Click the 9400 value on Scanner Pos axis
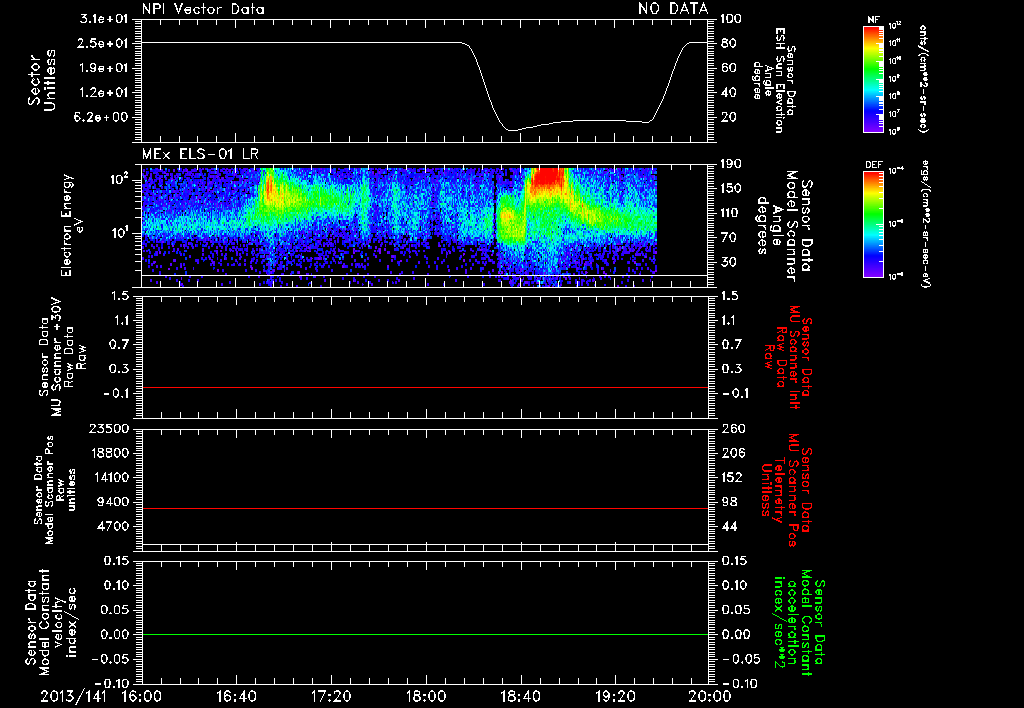The width and height of the screenshot is (1024, 708). tap(112, 502)
